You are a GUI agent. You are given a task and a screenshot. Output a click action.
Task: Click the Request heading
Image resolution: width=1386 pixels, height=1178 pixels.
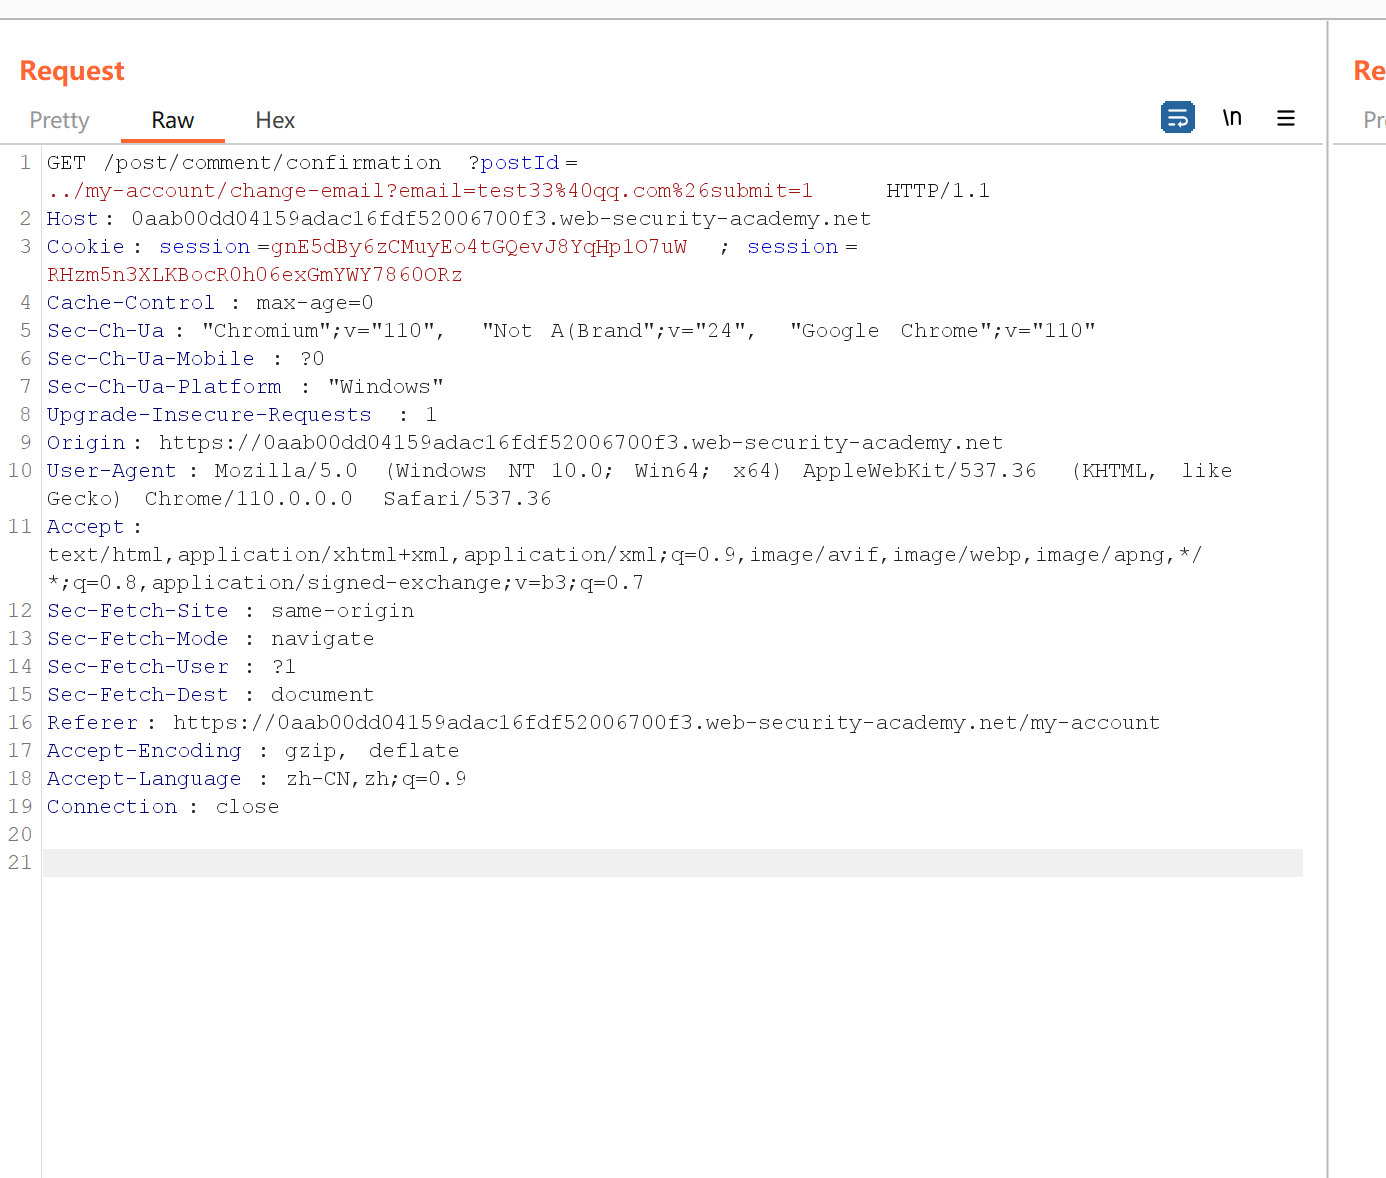(71, 70)
